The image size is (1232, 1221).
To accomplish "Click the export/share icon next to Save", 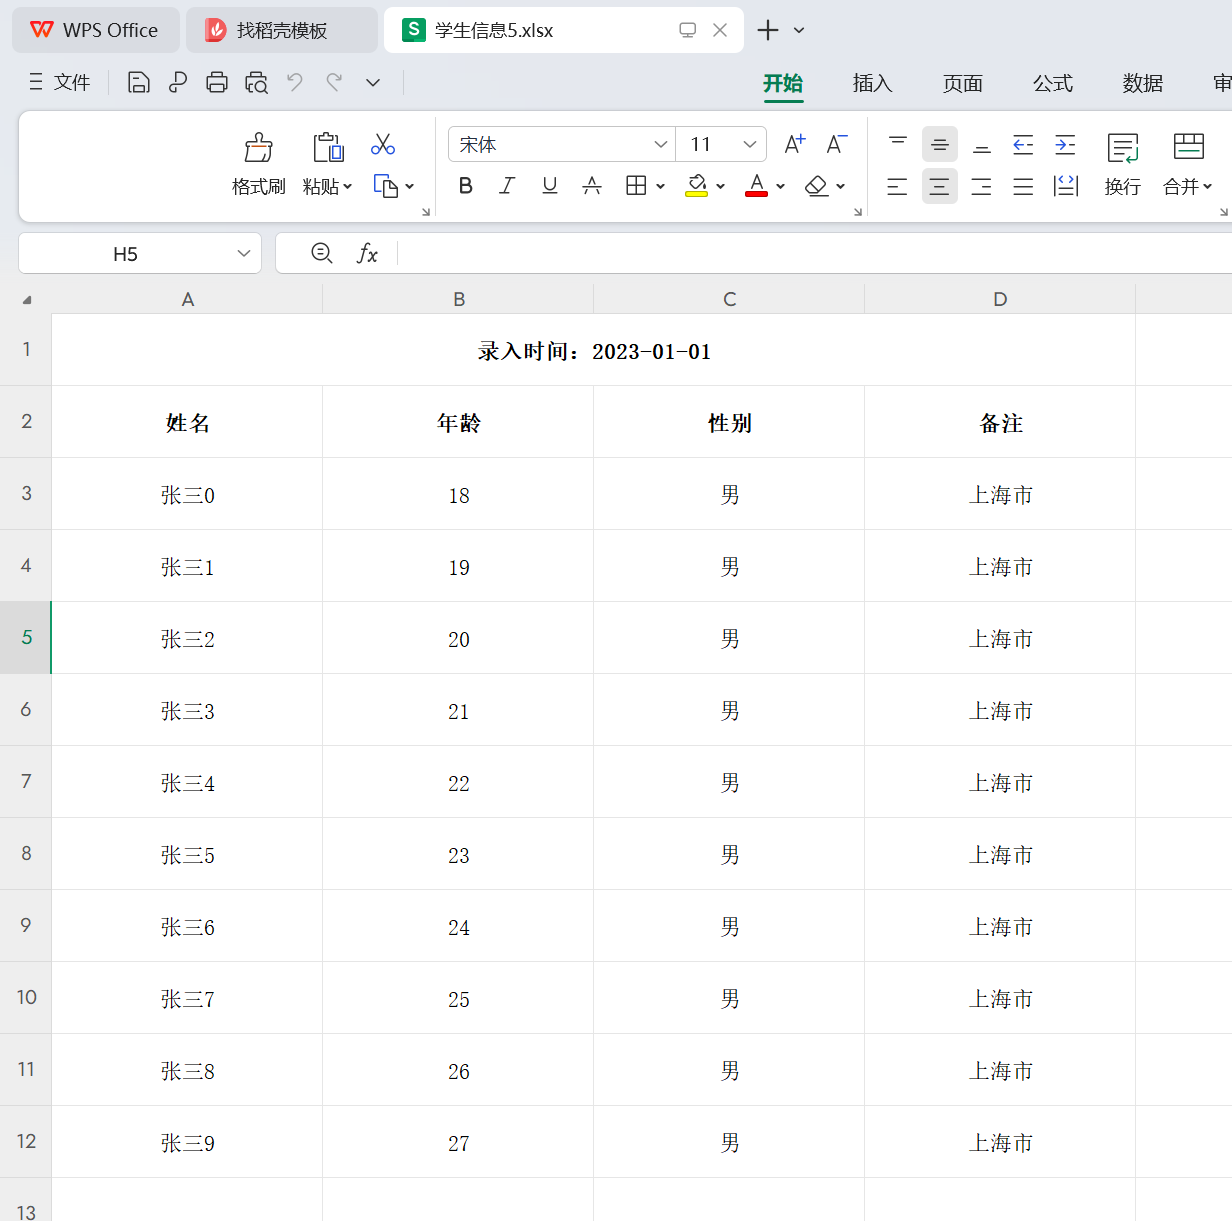I will point(178,82).
